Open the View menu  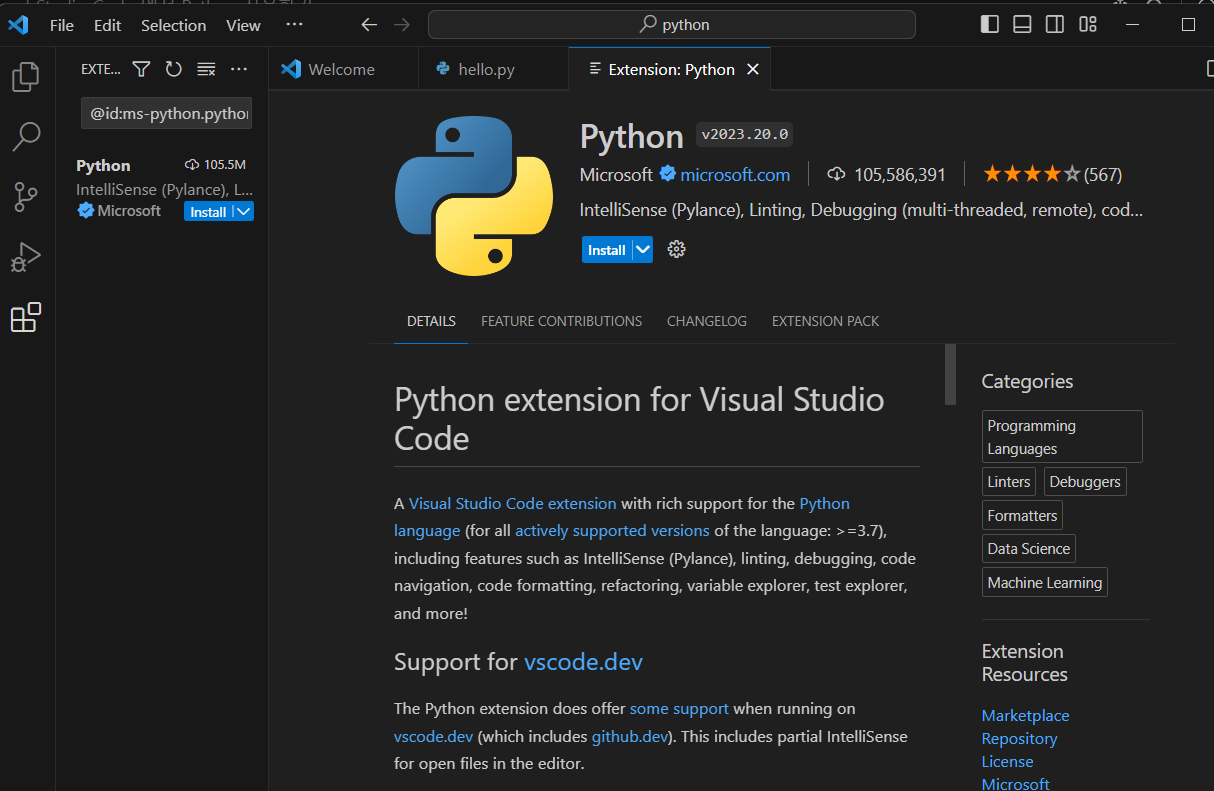[243, 25]
